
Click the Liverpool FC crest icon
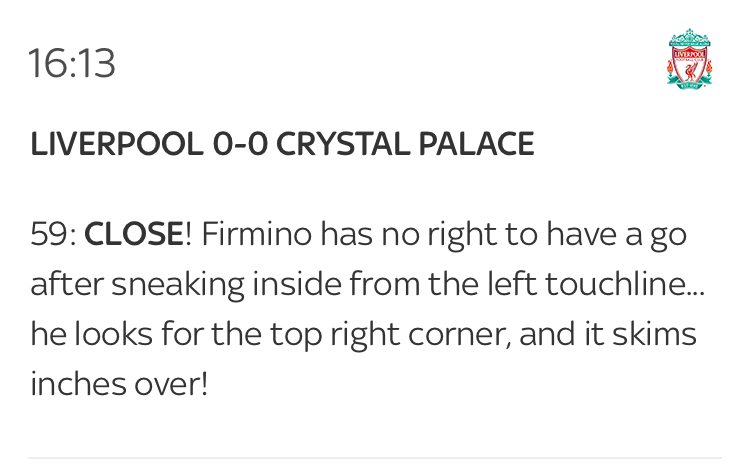[689, 58]
